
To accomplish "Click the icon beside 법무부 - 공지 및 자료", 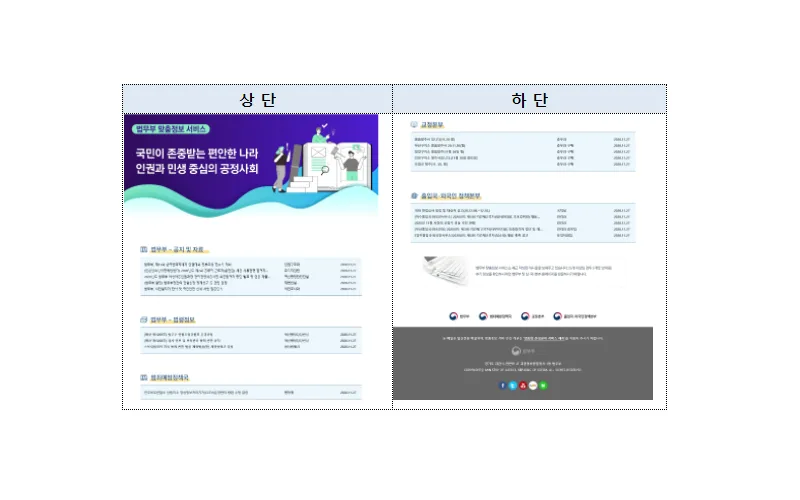I will click(x=144, y=249).
